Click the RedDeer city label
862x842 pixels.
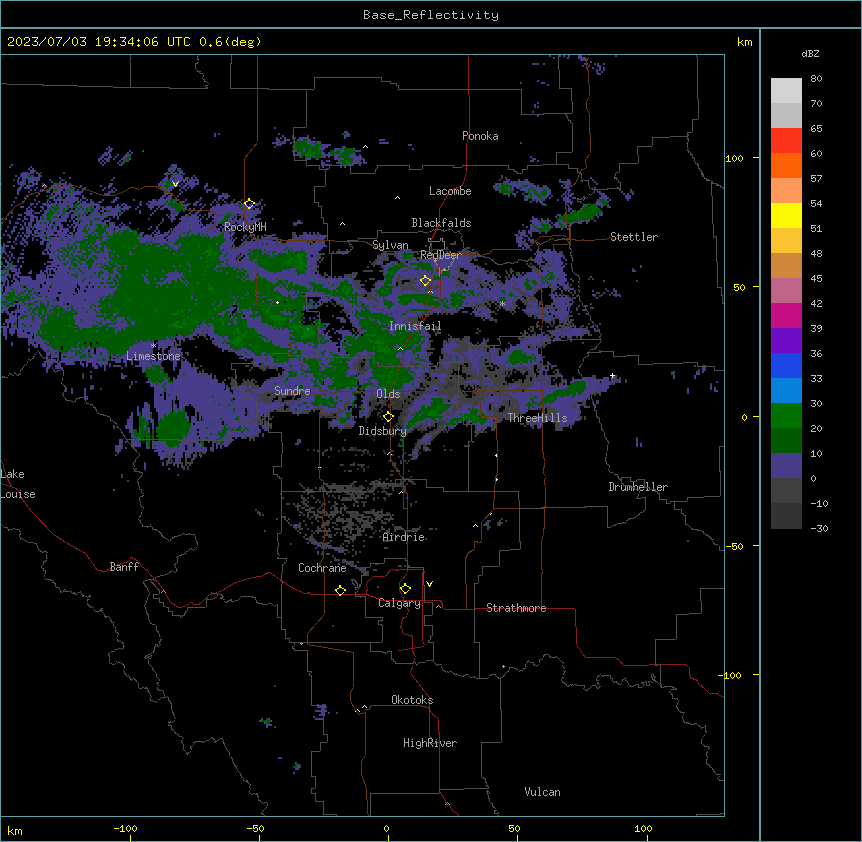(440, 255)
